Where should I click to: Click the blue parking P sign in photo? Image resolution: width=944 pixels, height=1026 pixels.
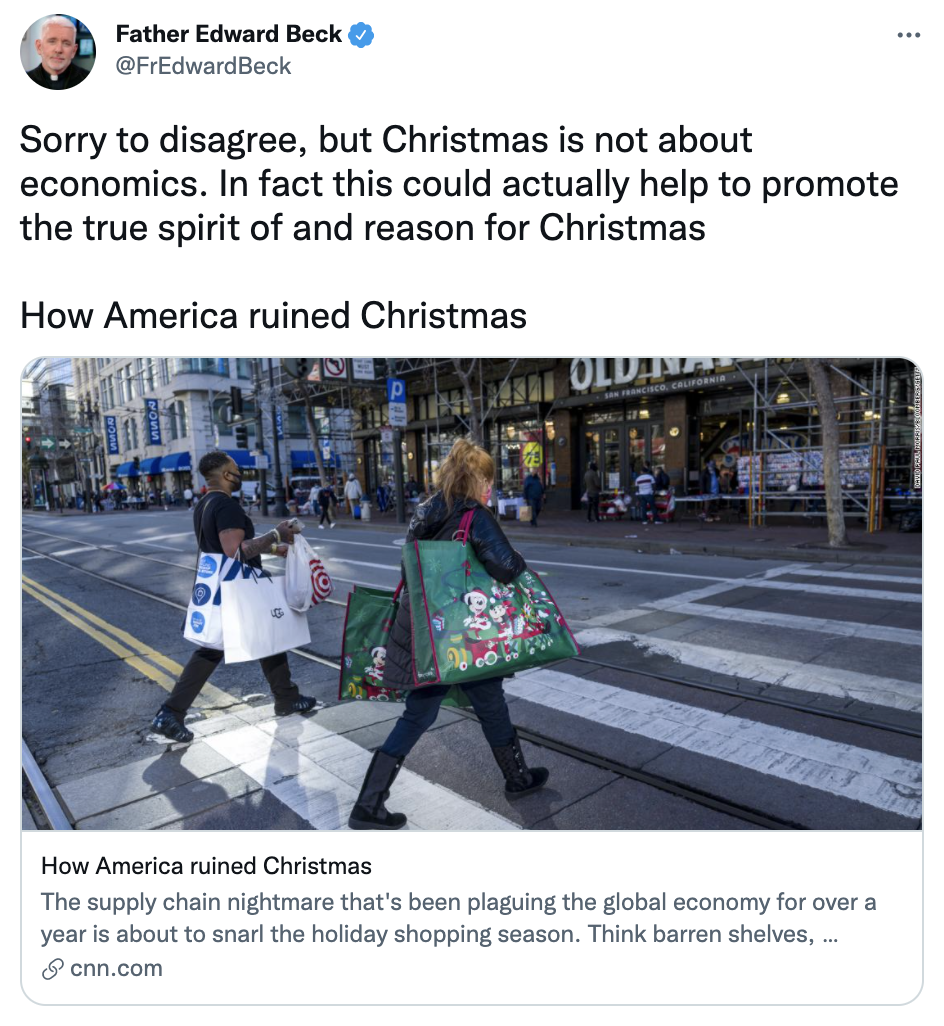[396, 391]
